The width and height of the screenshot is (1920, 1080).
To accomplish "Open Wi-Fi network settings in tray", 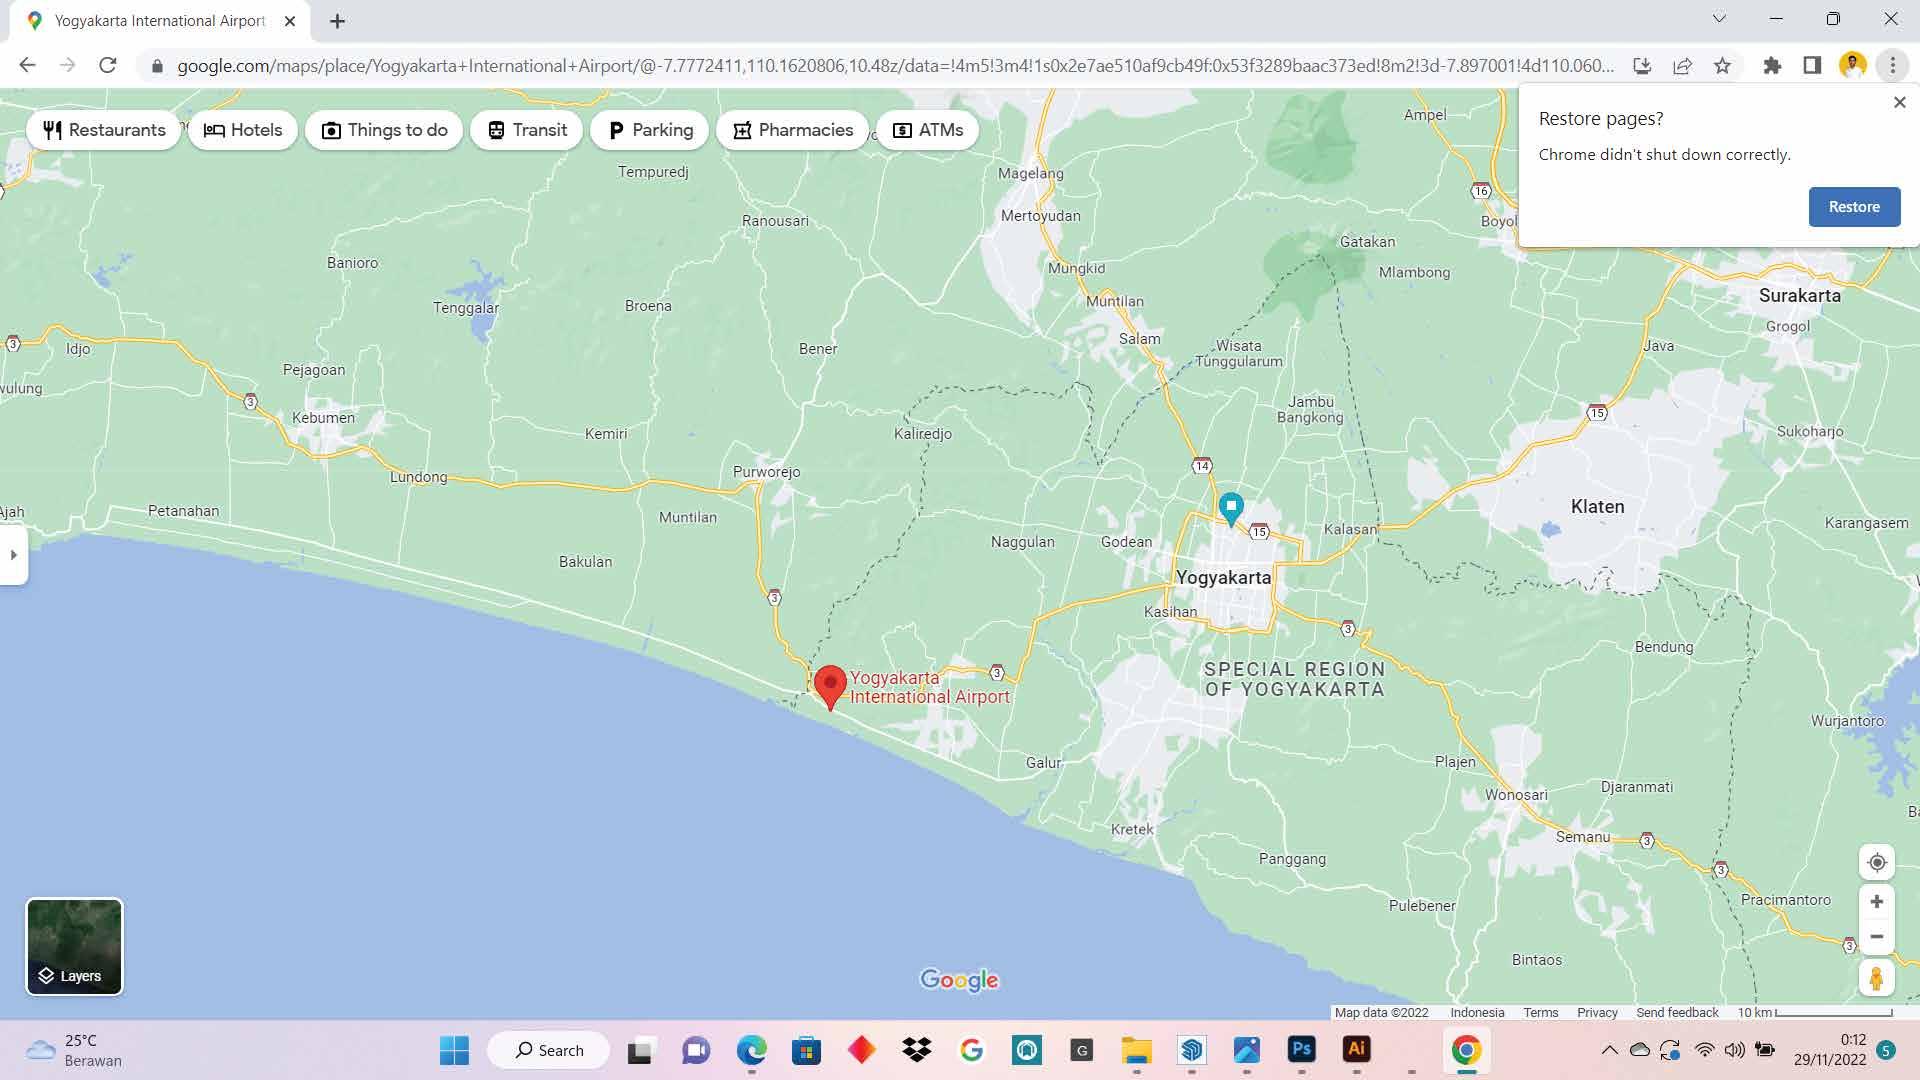I will (x=1704, y=1050).
